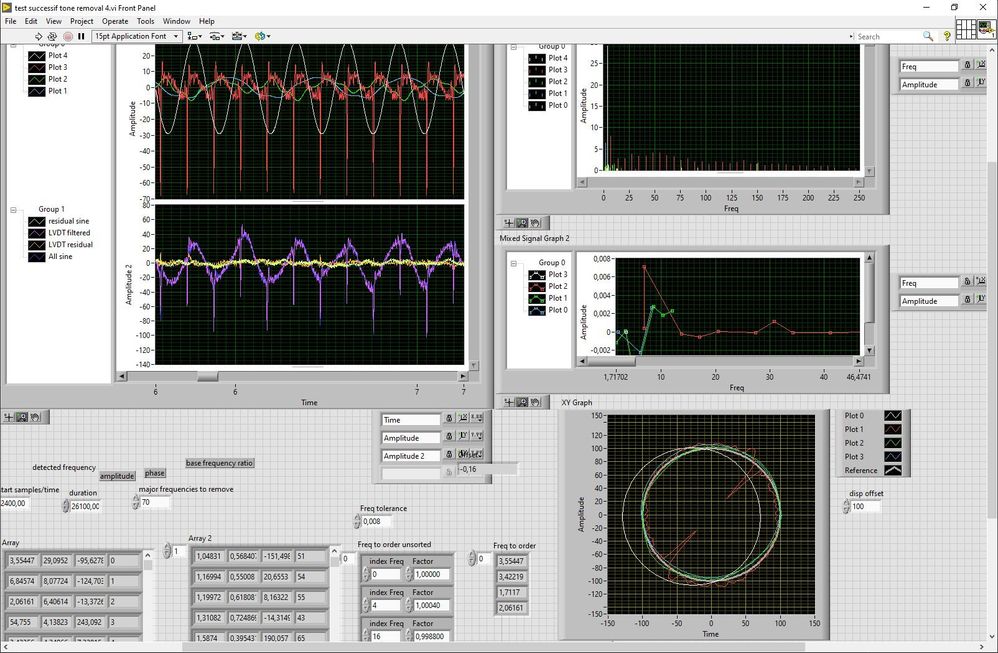The image size is (998, 653).
Task: Click the connector pane grid icon
Action: click(x=966, y=29)
